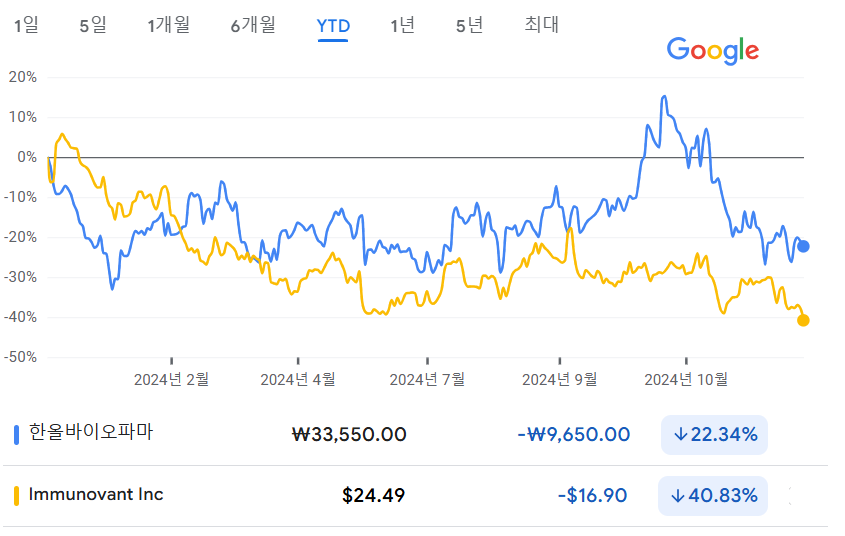The height and width of the screenshot is (536, 845).
Task: Click the ₩33,550.00 price value
Action: point(349,435)
